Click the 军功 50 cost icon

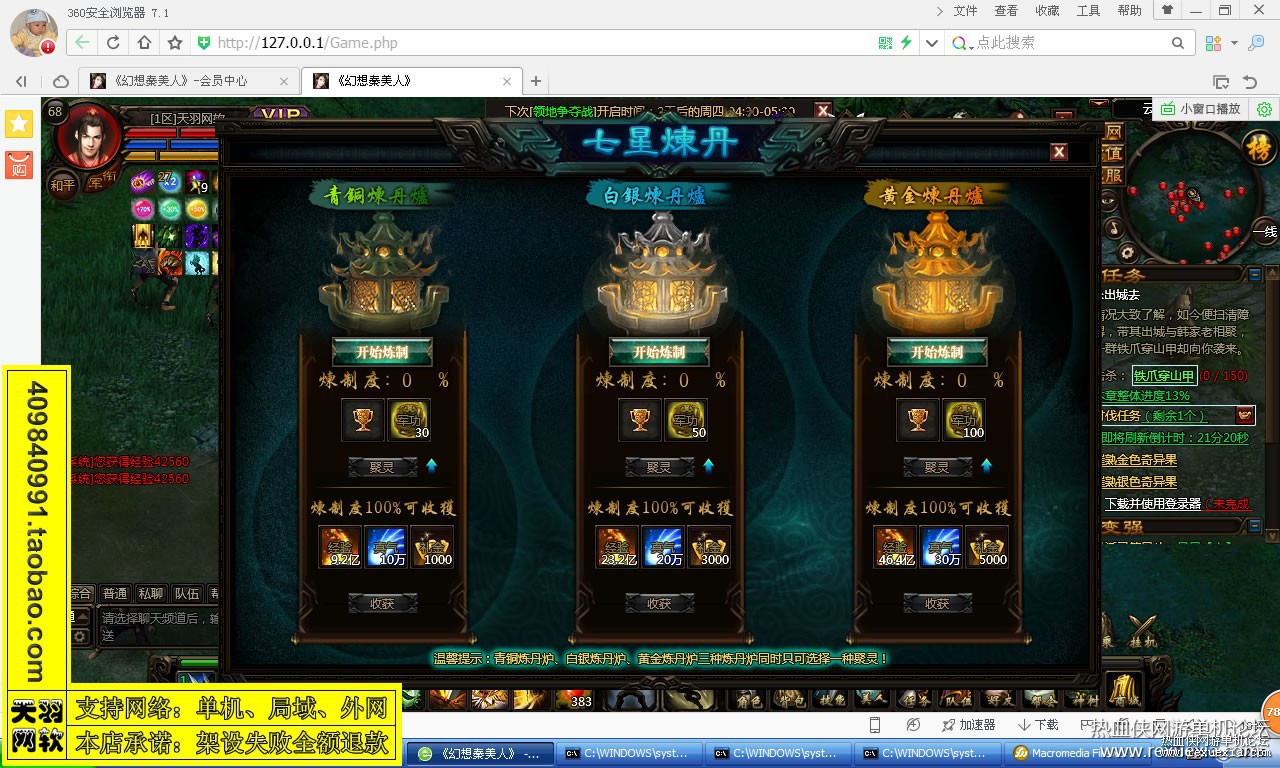coord(686,420)
